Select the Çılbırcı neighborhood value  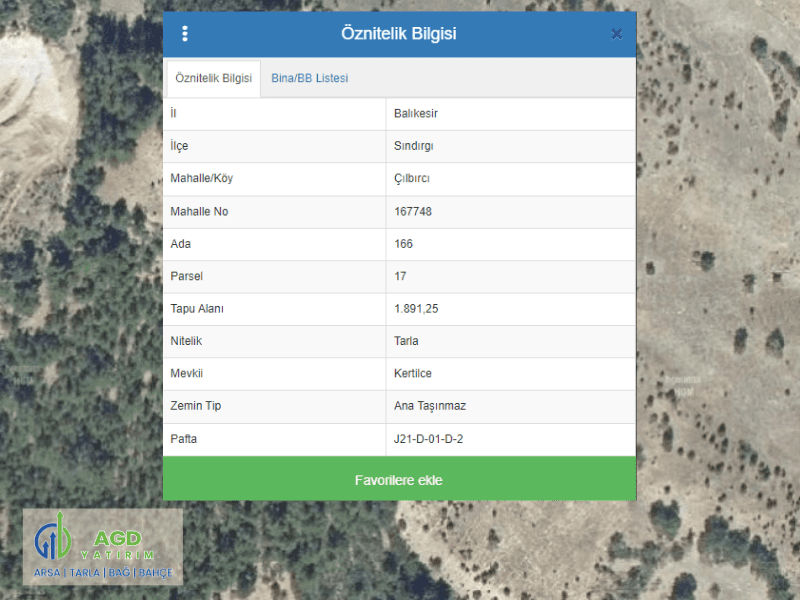point(412,179)
